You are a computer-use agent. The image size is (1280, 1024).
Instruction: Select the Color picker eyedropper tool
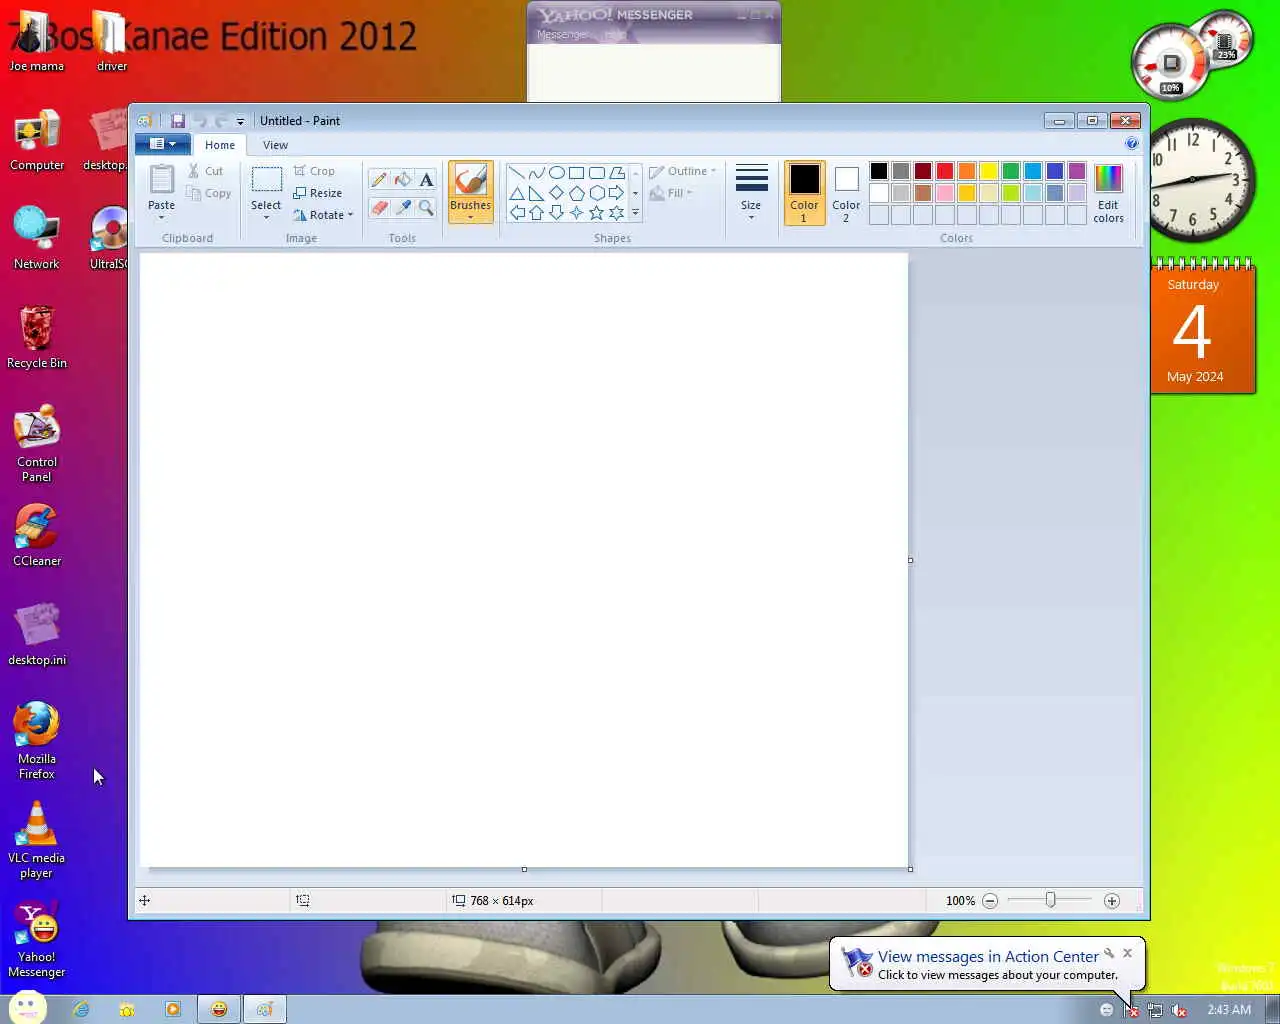pos(403,208)
